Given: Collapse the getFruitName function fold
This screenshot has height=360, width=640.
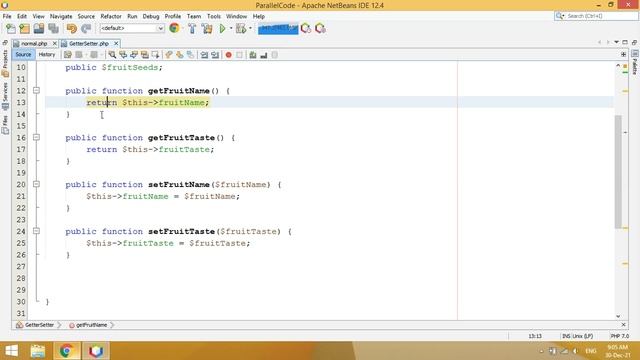Looking at the screenshot, I should tap(36, 90).
